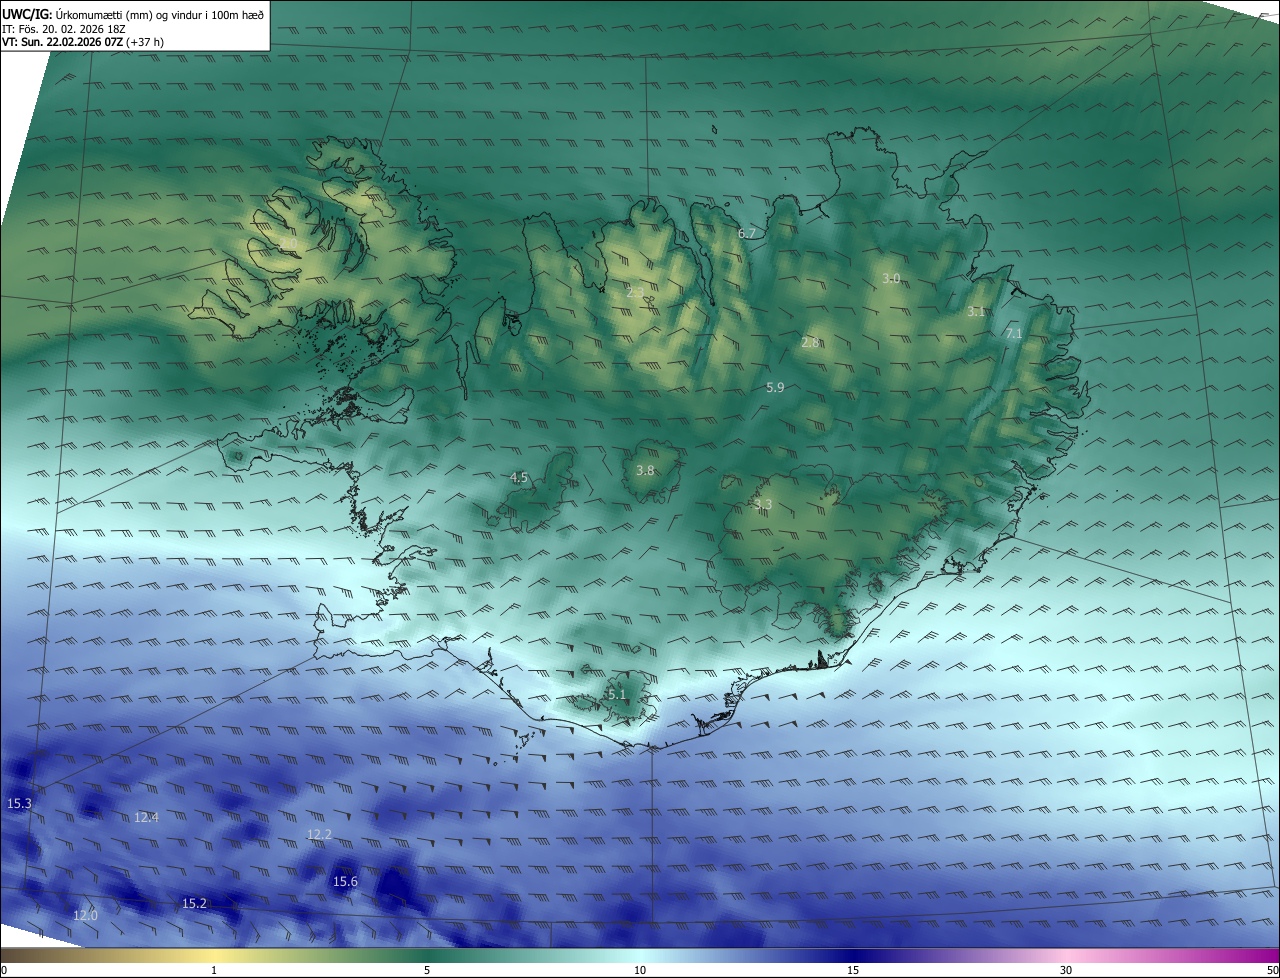The height and width of the screenshot is (978, 1280).
Task: Click the initial time line 'IT: Fös. 20. 02. 2026 18Z'
Action: point(62,28)
